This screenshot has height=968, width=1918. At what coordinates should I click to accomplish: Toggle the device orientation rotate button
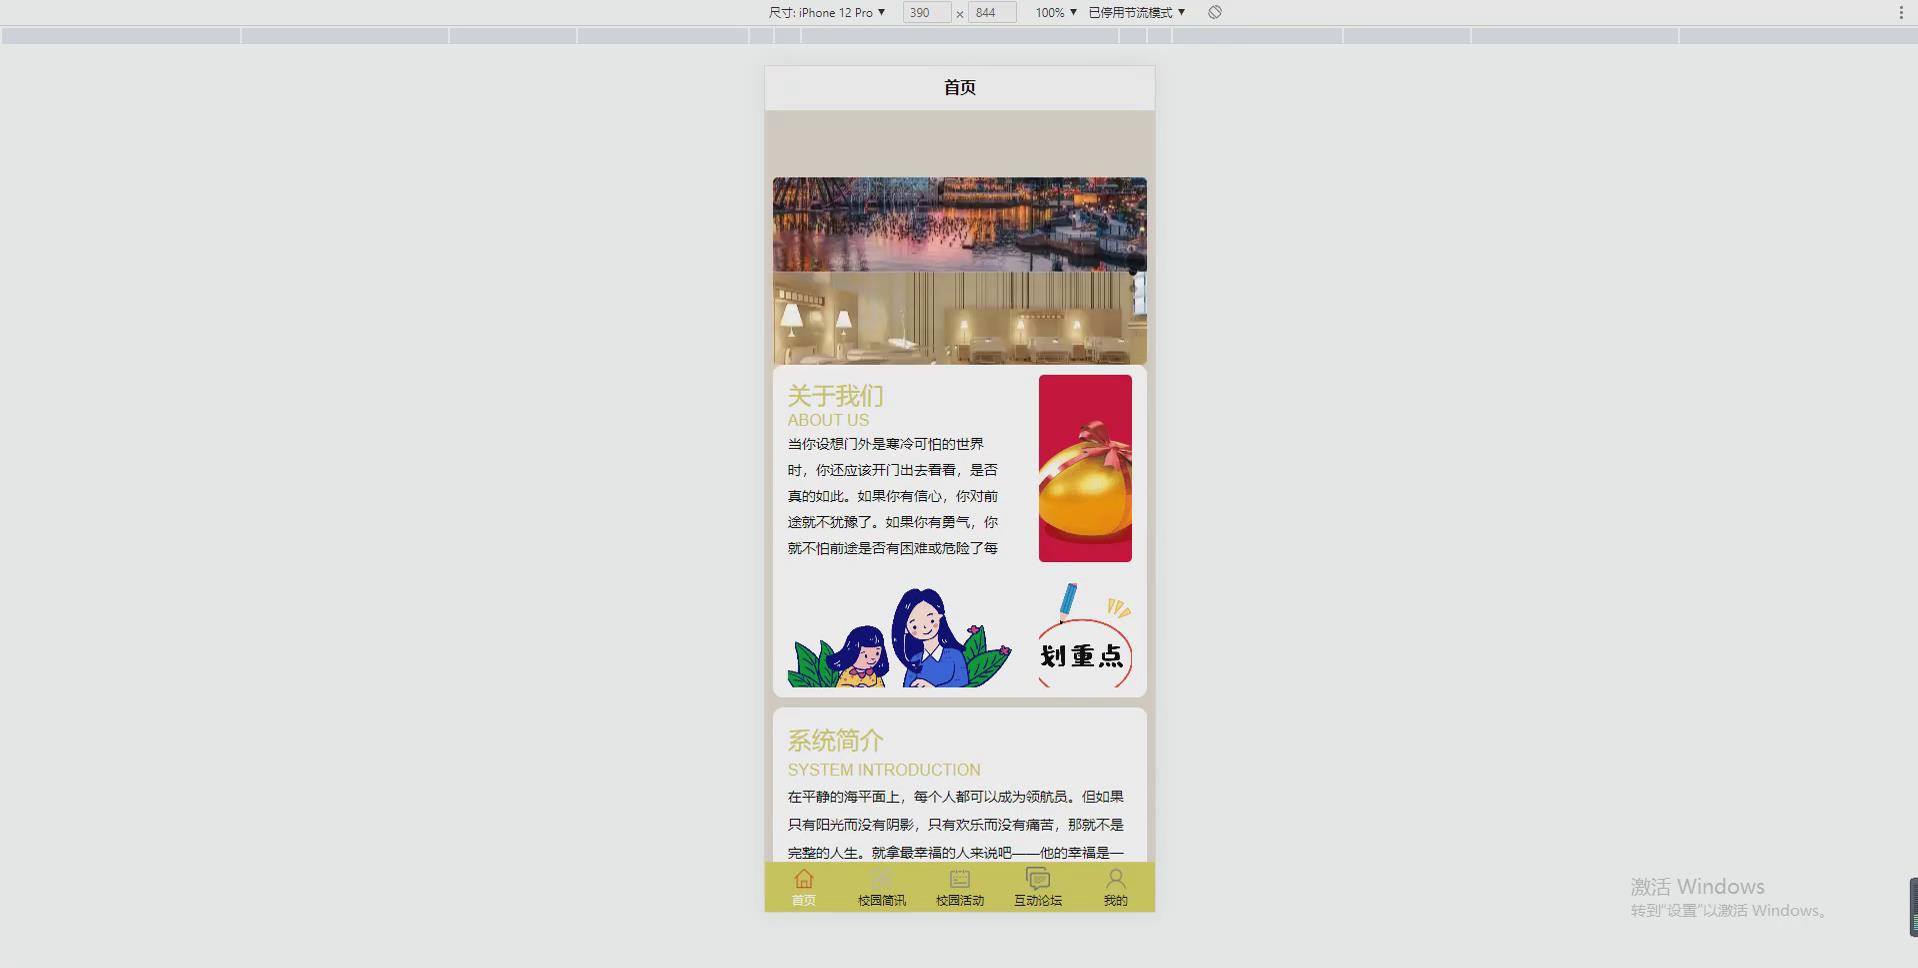click(x=1214, y=12)
